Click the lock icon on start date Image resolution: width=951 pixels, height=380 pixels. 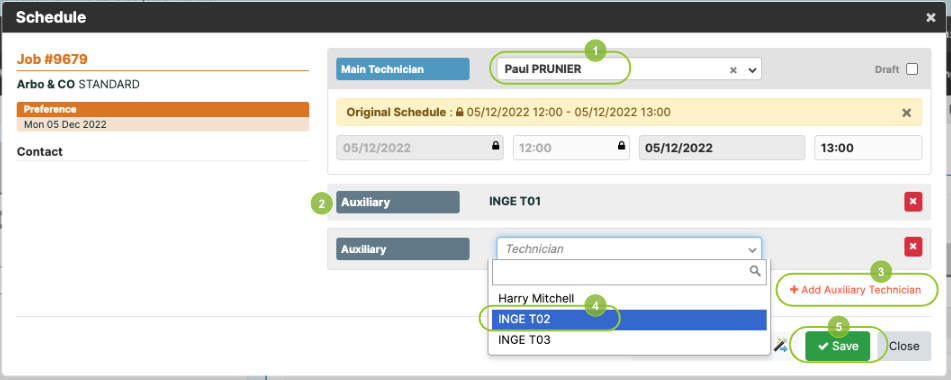click(496, 147)
